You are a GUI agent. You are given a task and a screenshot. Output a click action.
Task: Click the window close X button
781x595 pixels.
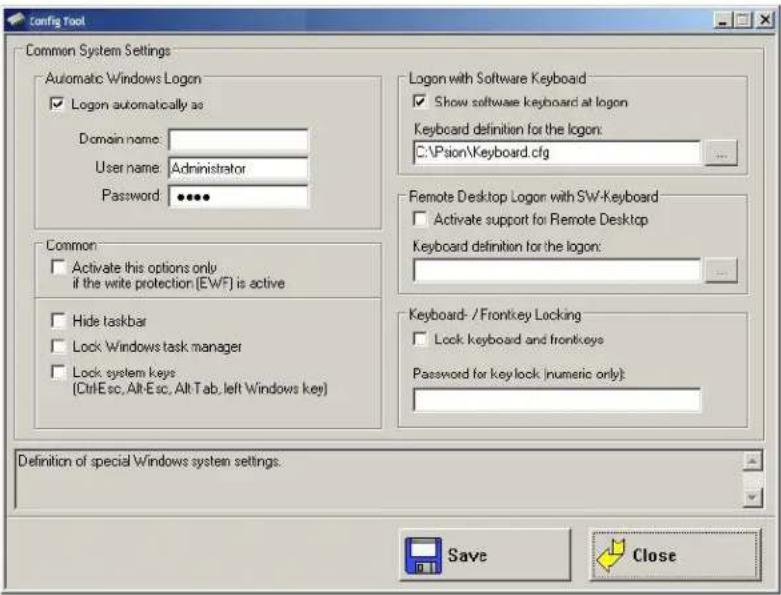pyautogui.click(x=765, y=20)
